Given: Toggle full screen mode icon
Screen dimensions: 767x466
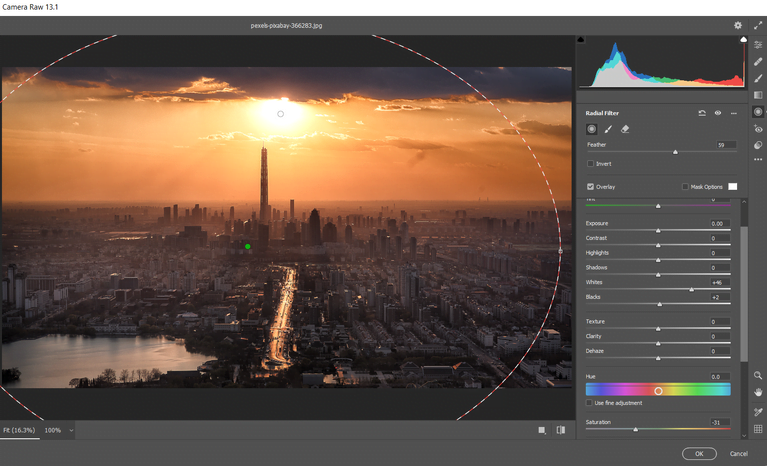Looking at the screenshot, I should (758, 26).
